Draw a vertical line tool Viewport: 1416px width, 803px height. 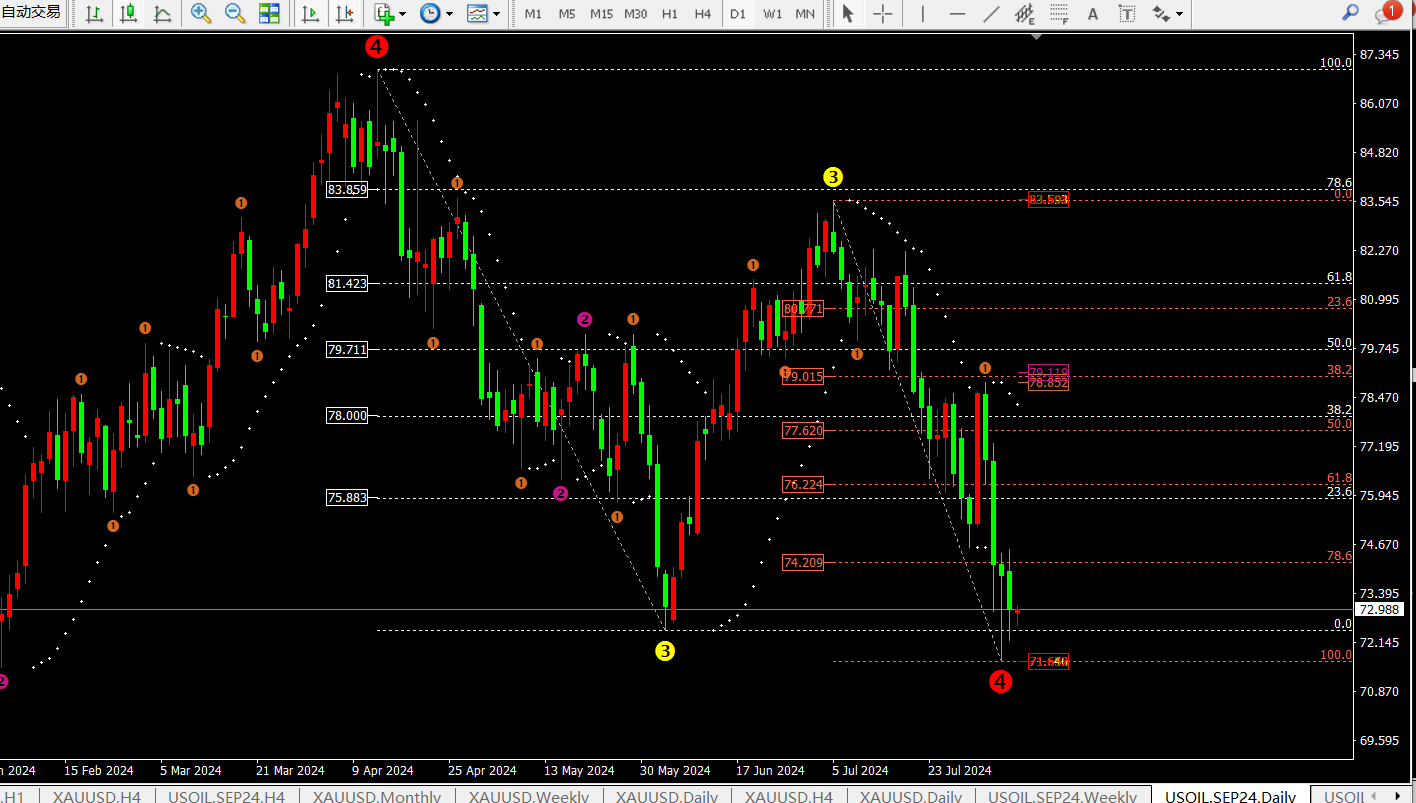tap(922, 14)
